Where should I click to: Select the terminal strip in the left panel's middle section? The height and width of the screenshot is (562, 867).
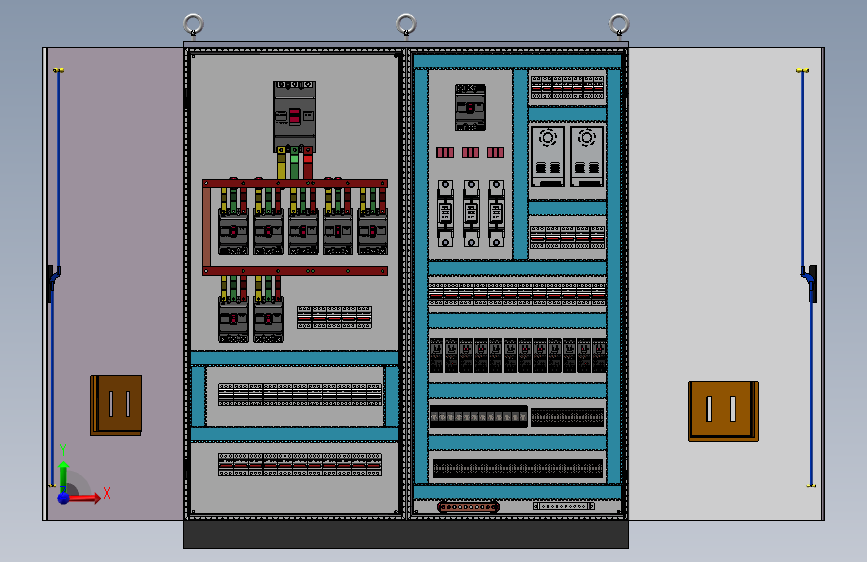point(300,394)
